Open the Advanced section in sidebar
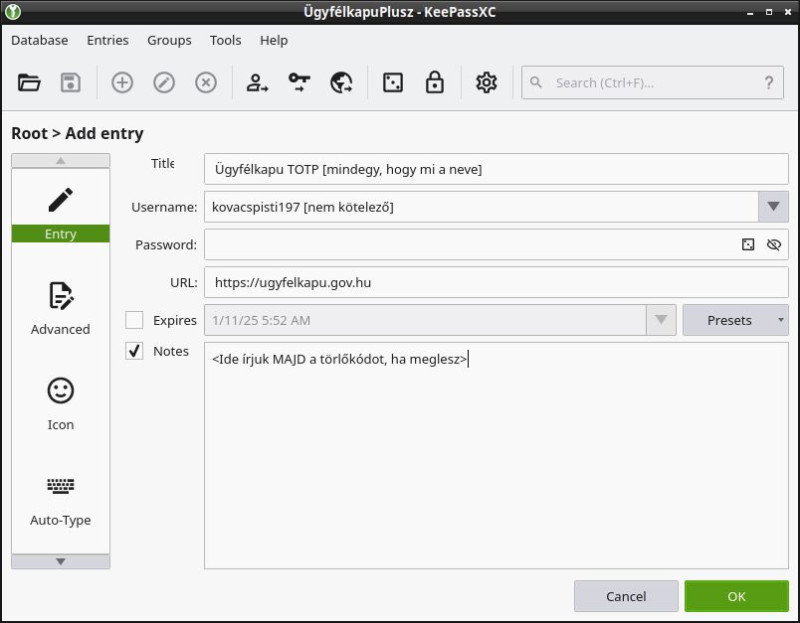 pyautogui.click(x=61, y=308)
